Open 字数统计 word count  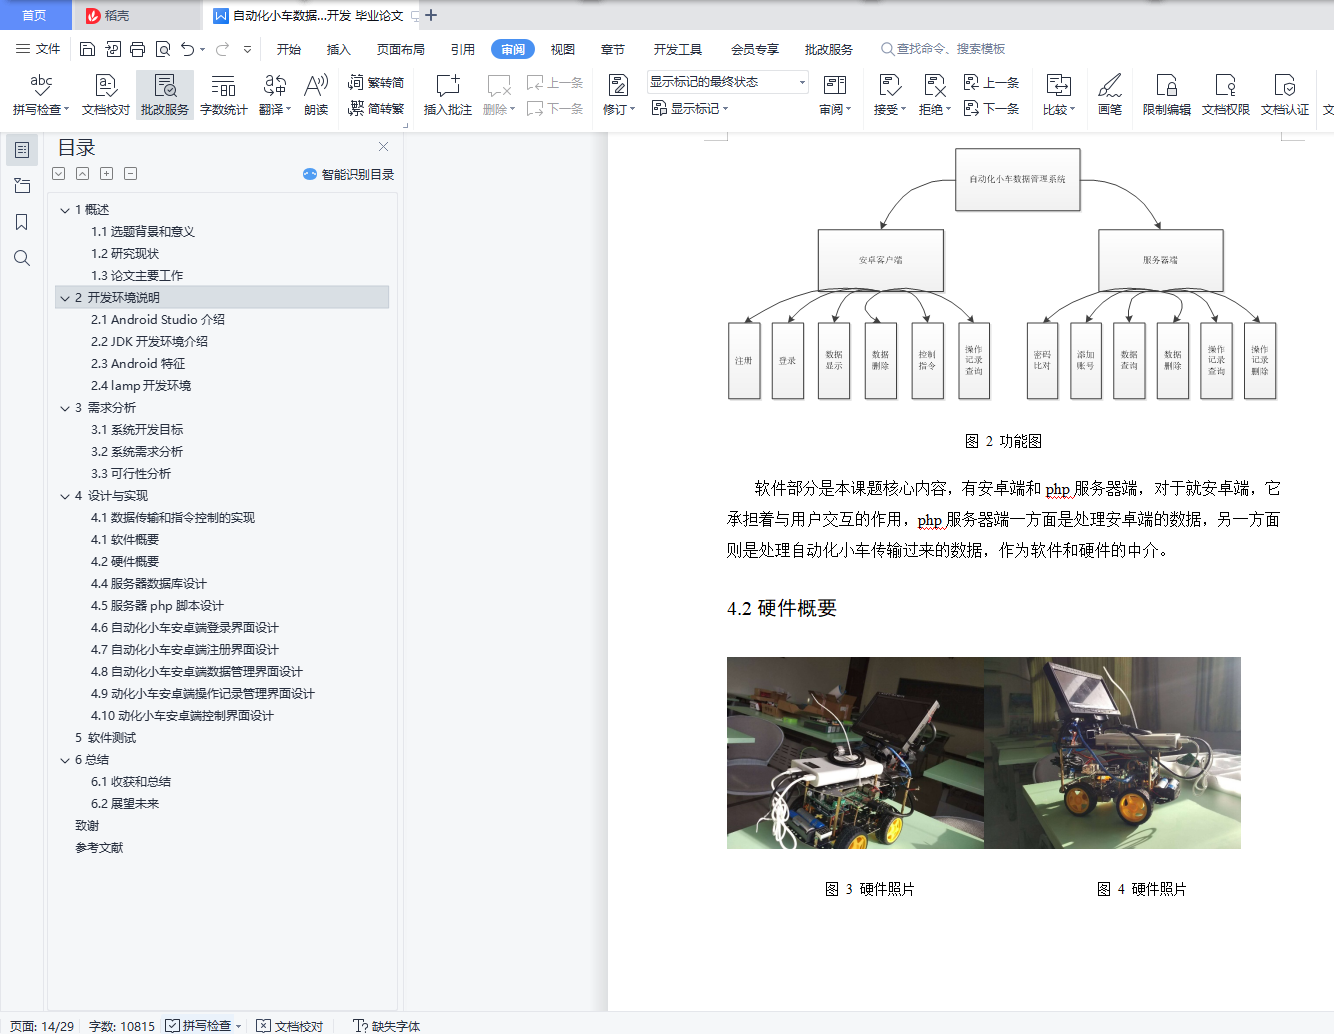pos(224,95)
